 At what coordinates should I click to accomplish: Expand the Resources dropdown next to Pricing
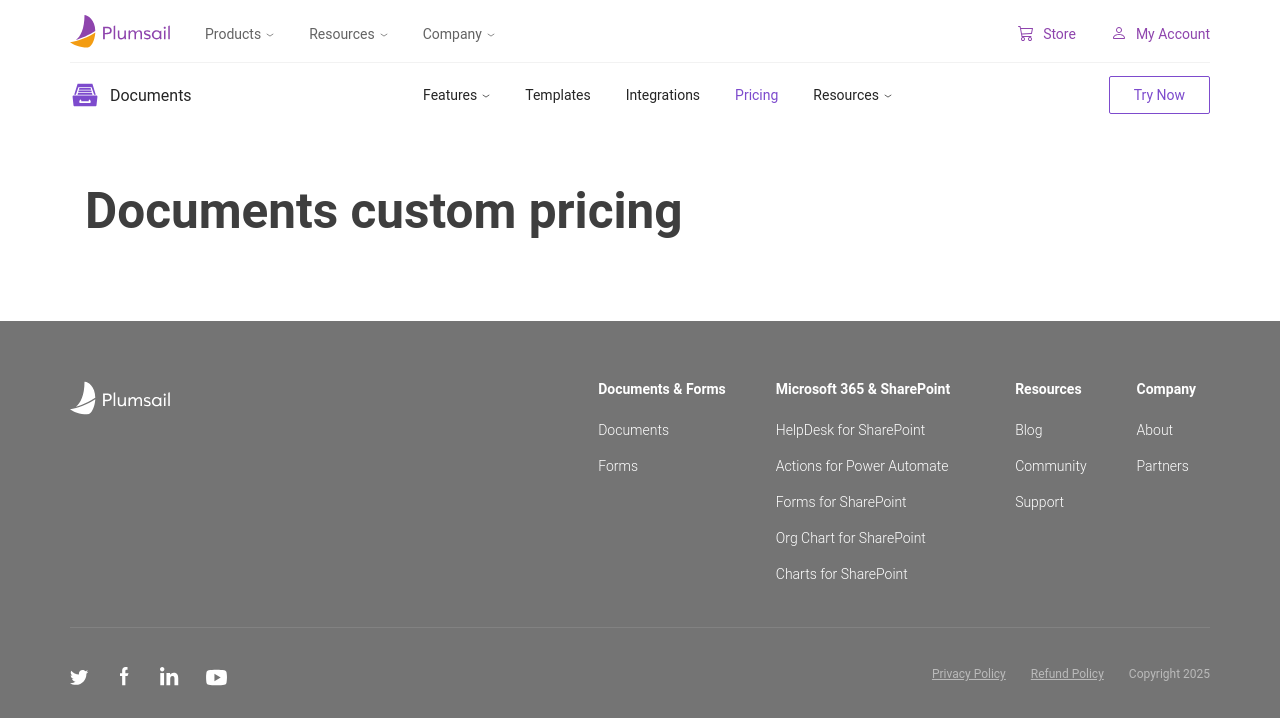click(852, 95)
